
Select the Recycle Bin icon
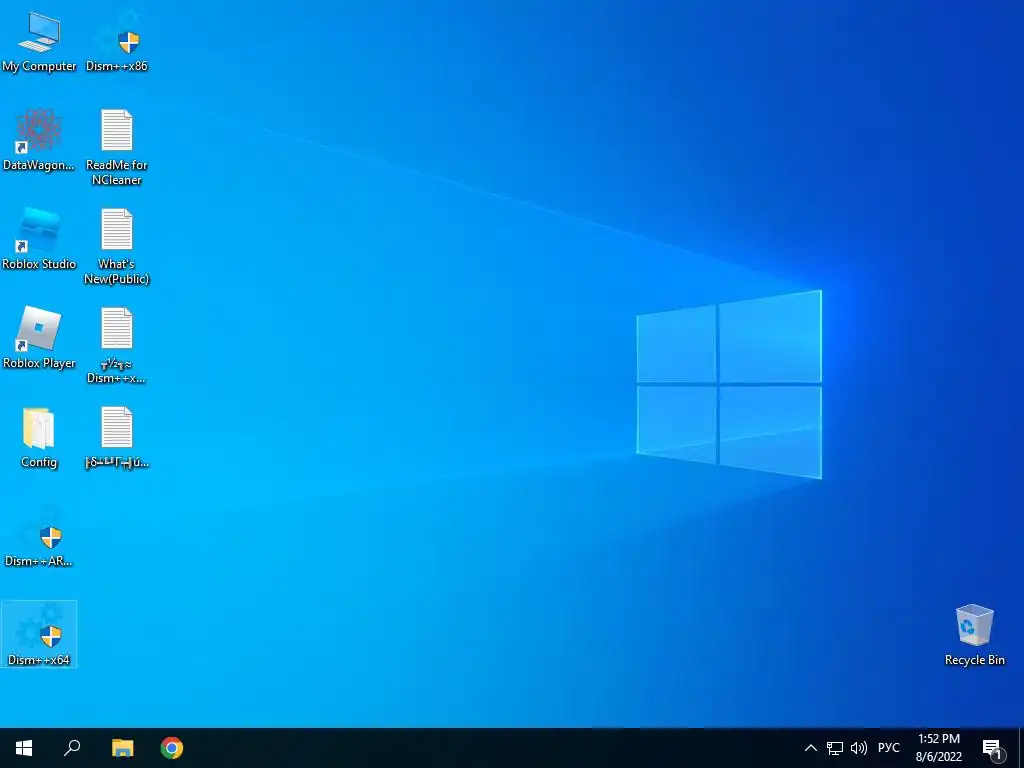(974, 635)
